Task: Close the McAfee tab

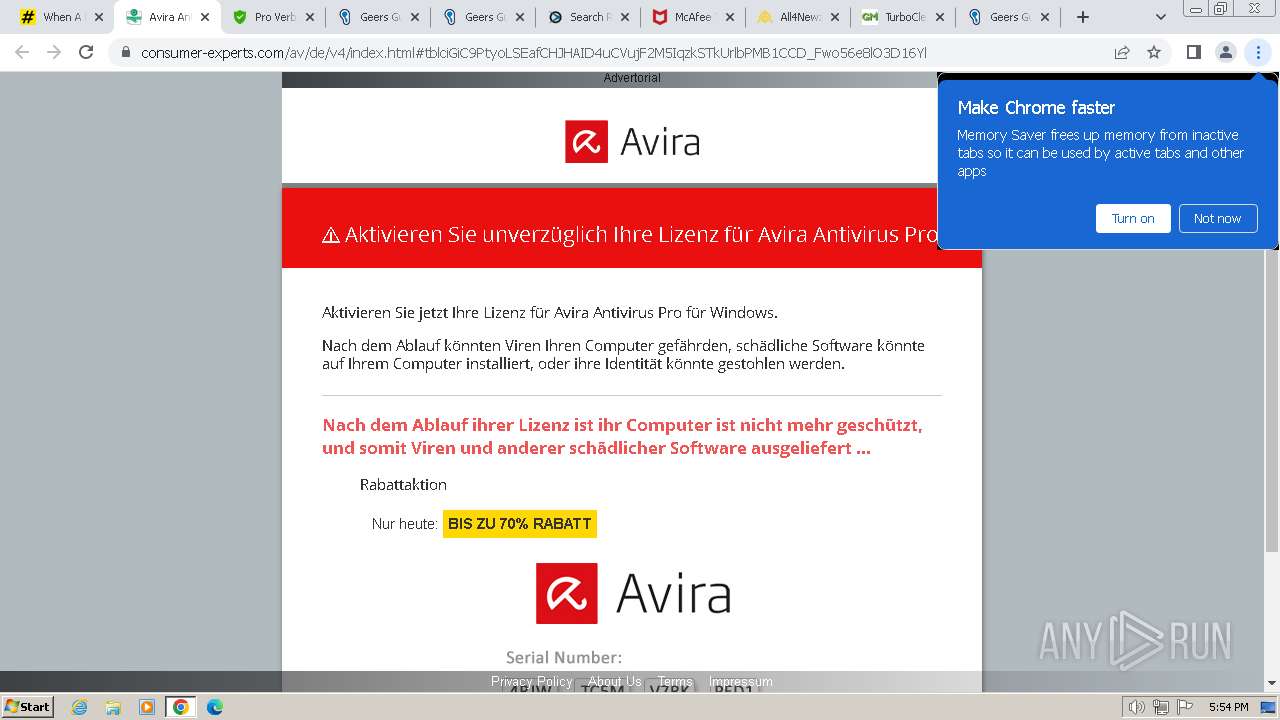Action: pos(729,17)
